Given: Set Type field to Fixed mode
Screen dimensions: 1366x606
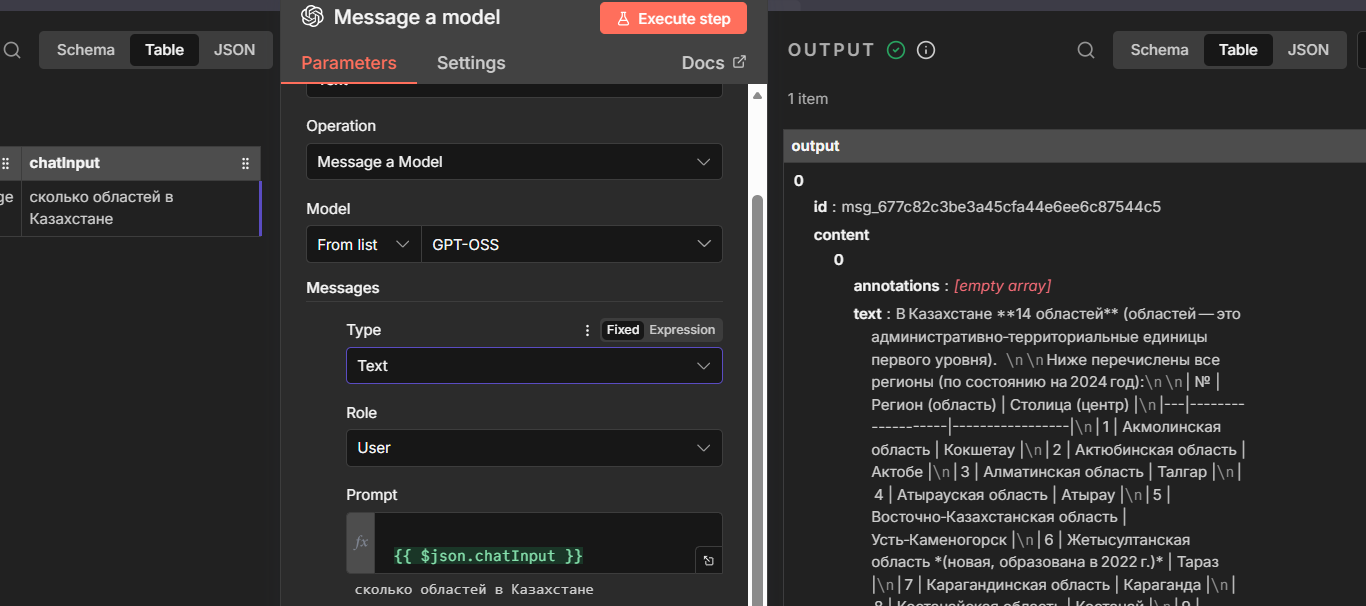Looking at the screenshot, I should coord(622,330).
